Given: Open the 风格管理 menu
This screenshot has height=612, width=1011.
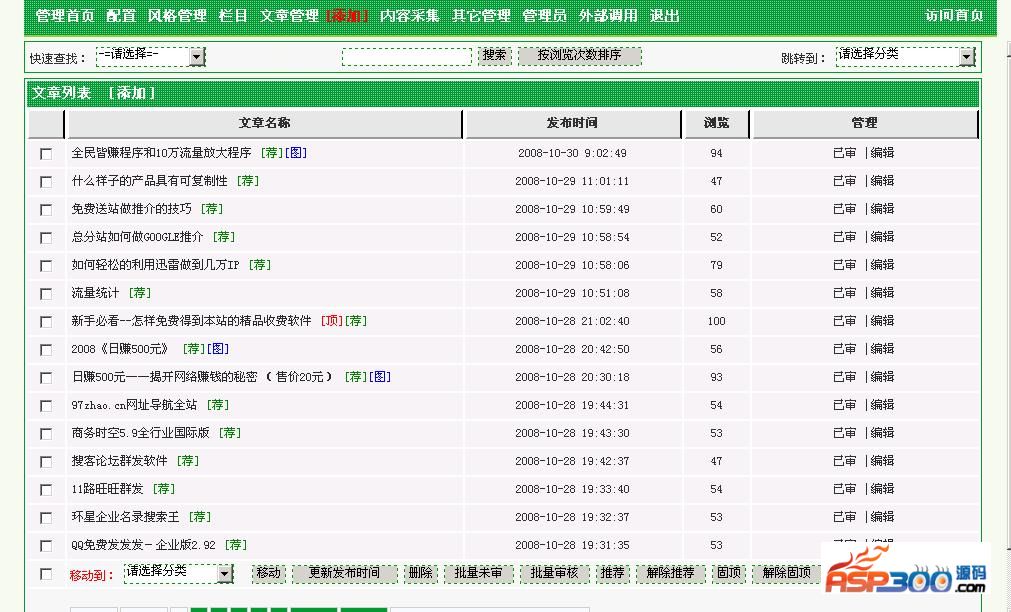Looking at the screenshot, I should [177, 16].
